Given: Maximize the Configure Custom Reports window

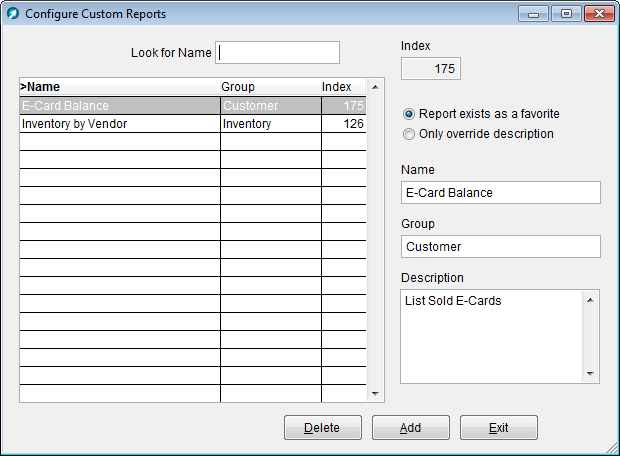Looking at the screenshot, I should [x=566, y=14].
